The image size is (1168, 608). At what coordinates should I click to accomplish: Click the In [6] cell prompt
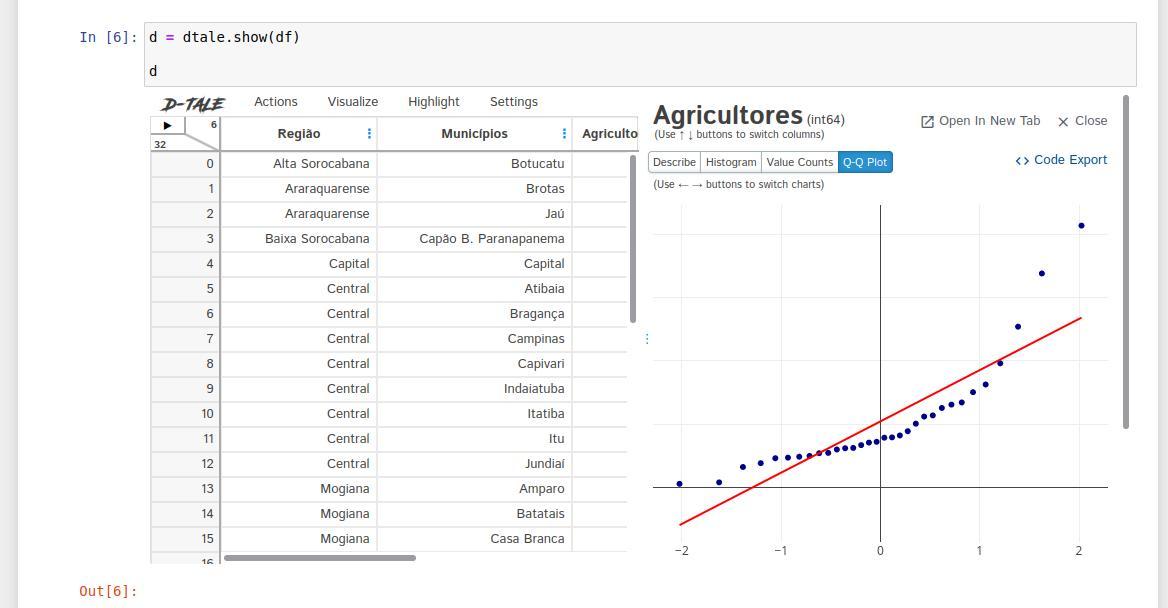(108, 37)
